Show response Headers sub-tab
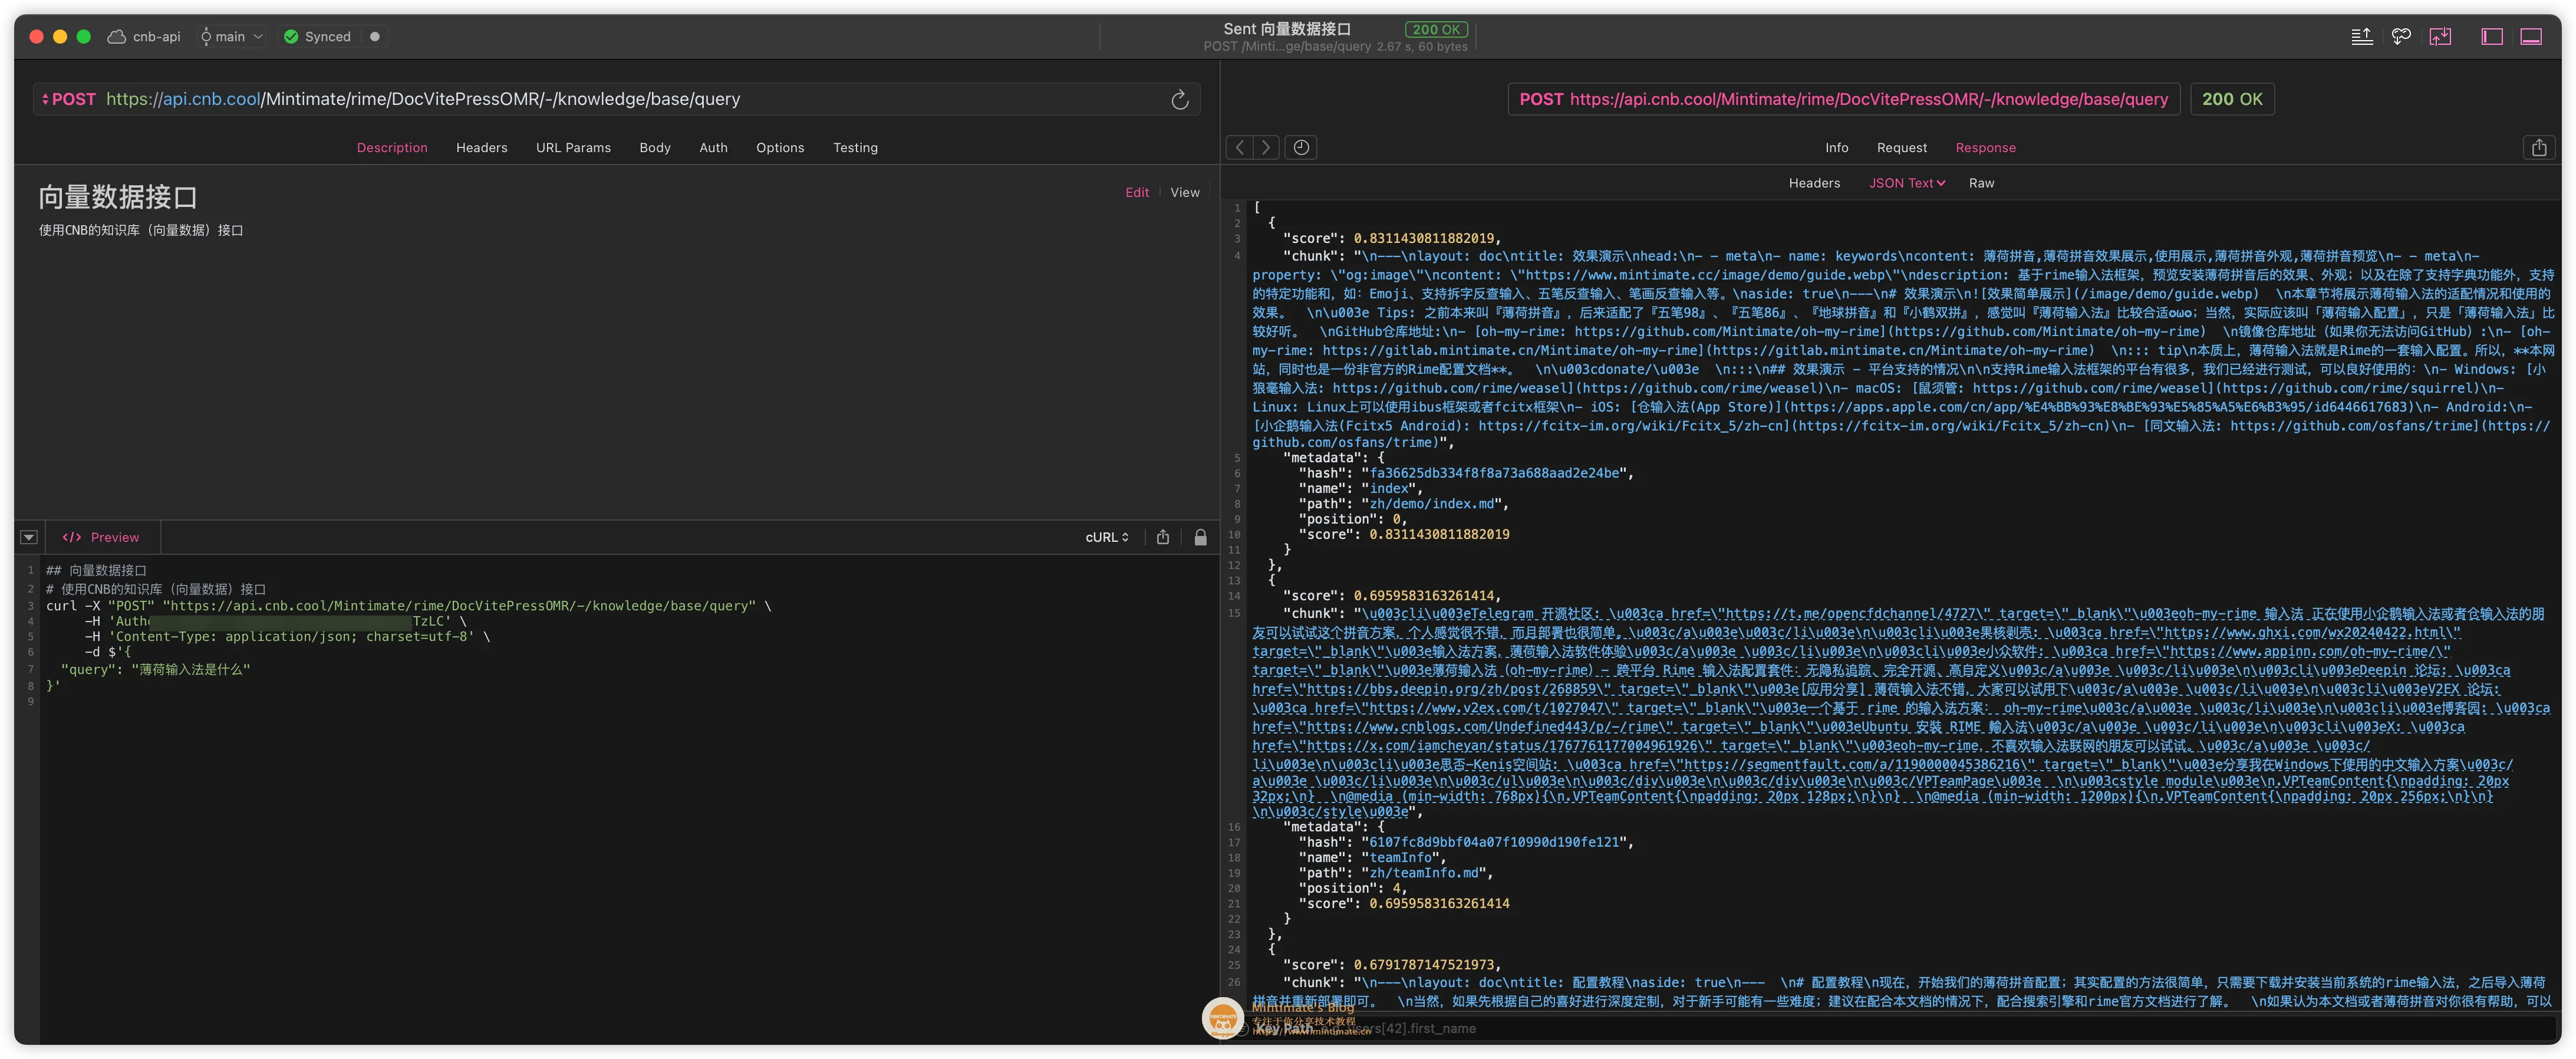Image resolution: width=2576 pixels, height=1059 pixels. (x=1814, y=183)
